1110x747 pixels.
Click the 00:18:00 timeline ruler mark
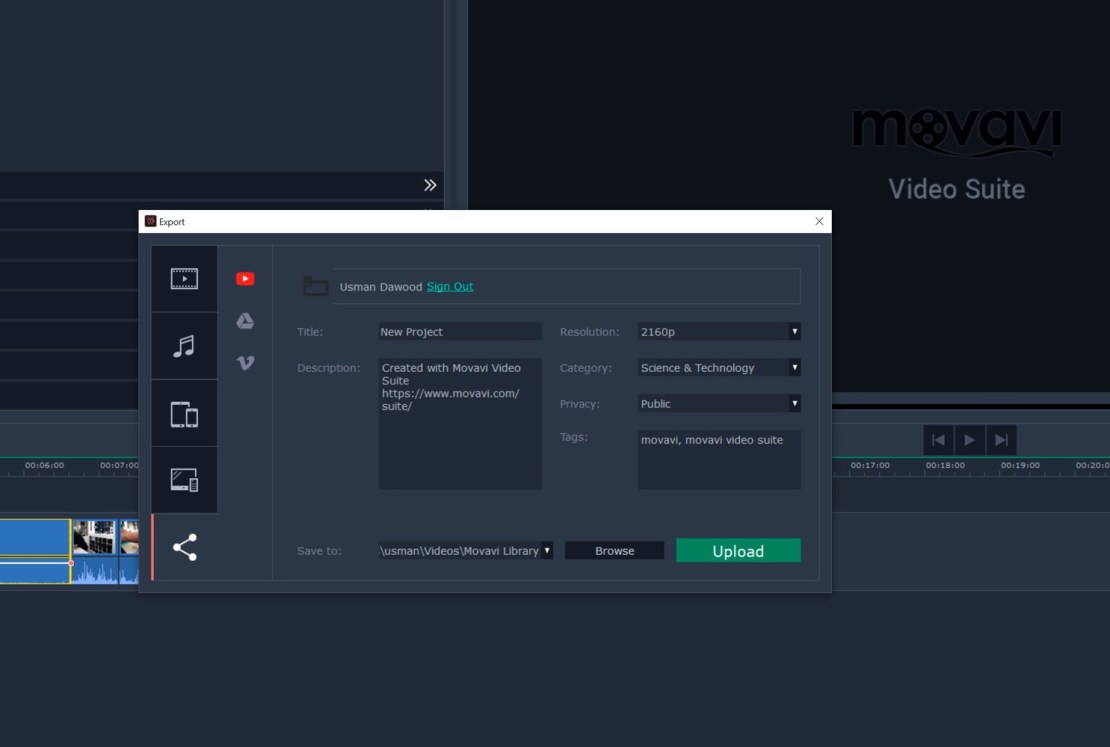[x=945, y=465]
